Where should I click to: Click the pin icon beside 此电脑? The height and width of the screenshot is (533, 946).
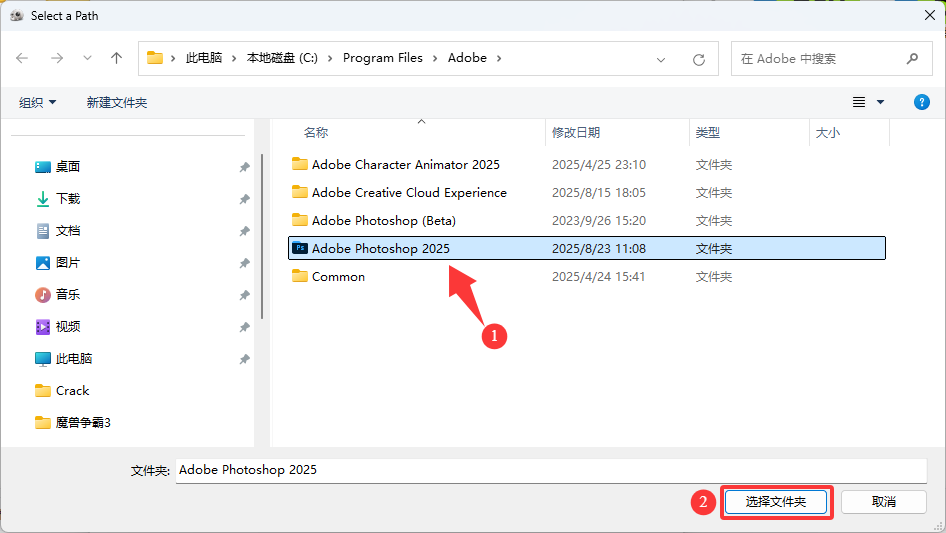(x=244, y=359)
